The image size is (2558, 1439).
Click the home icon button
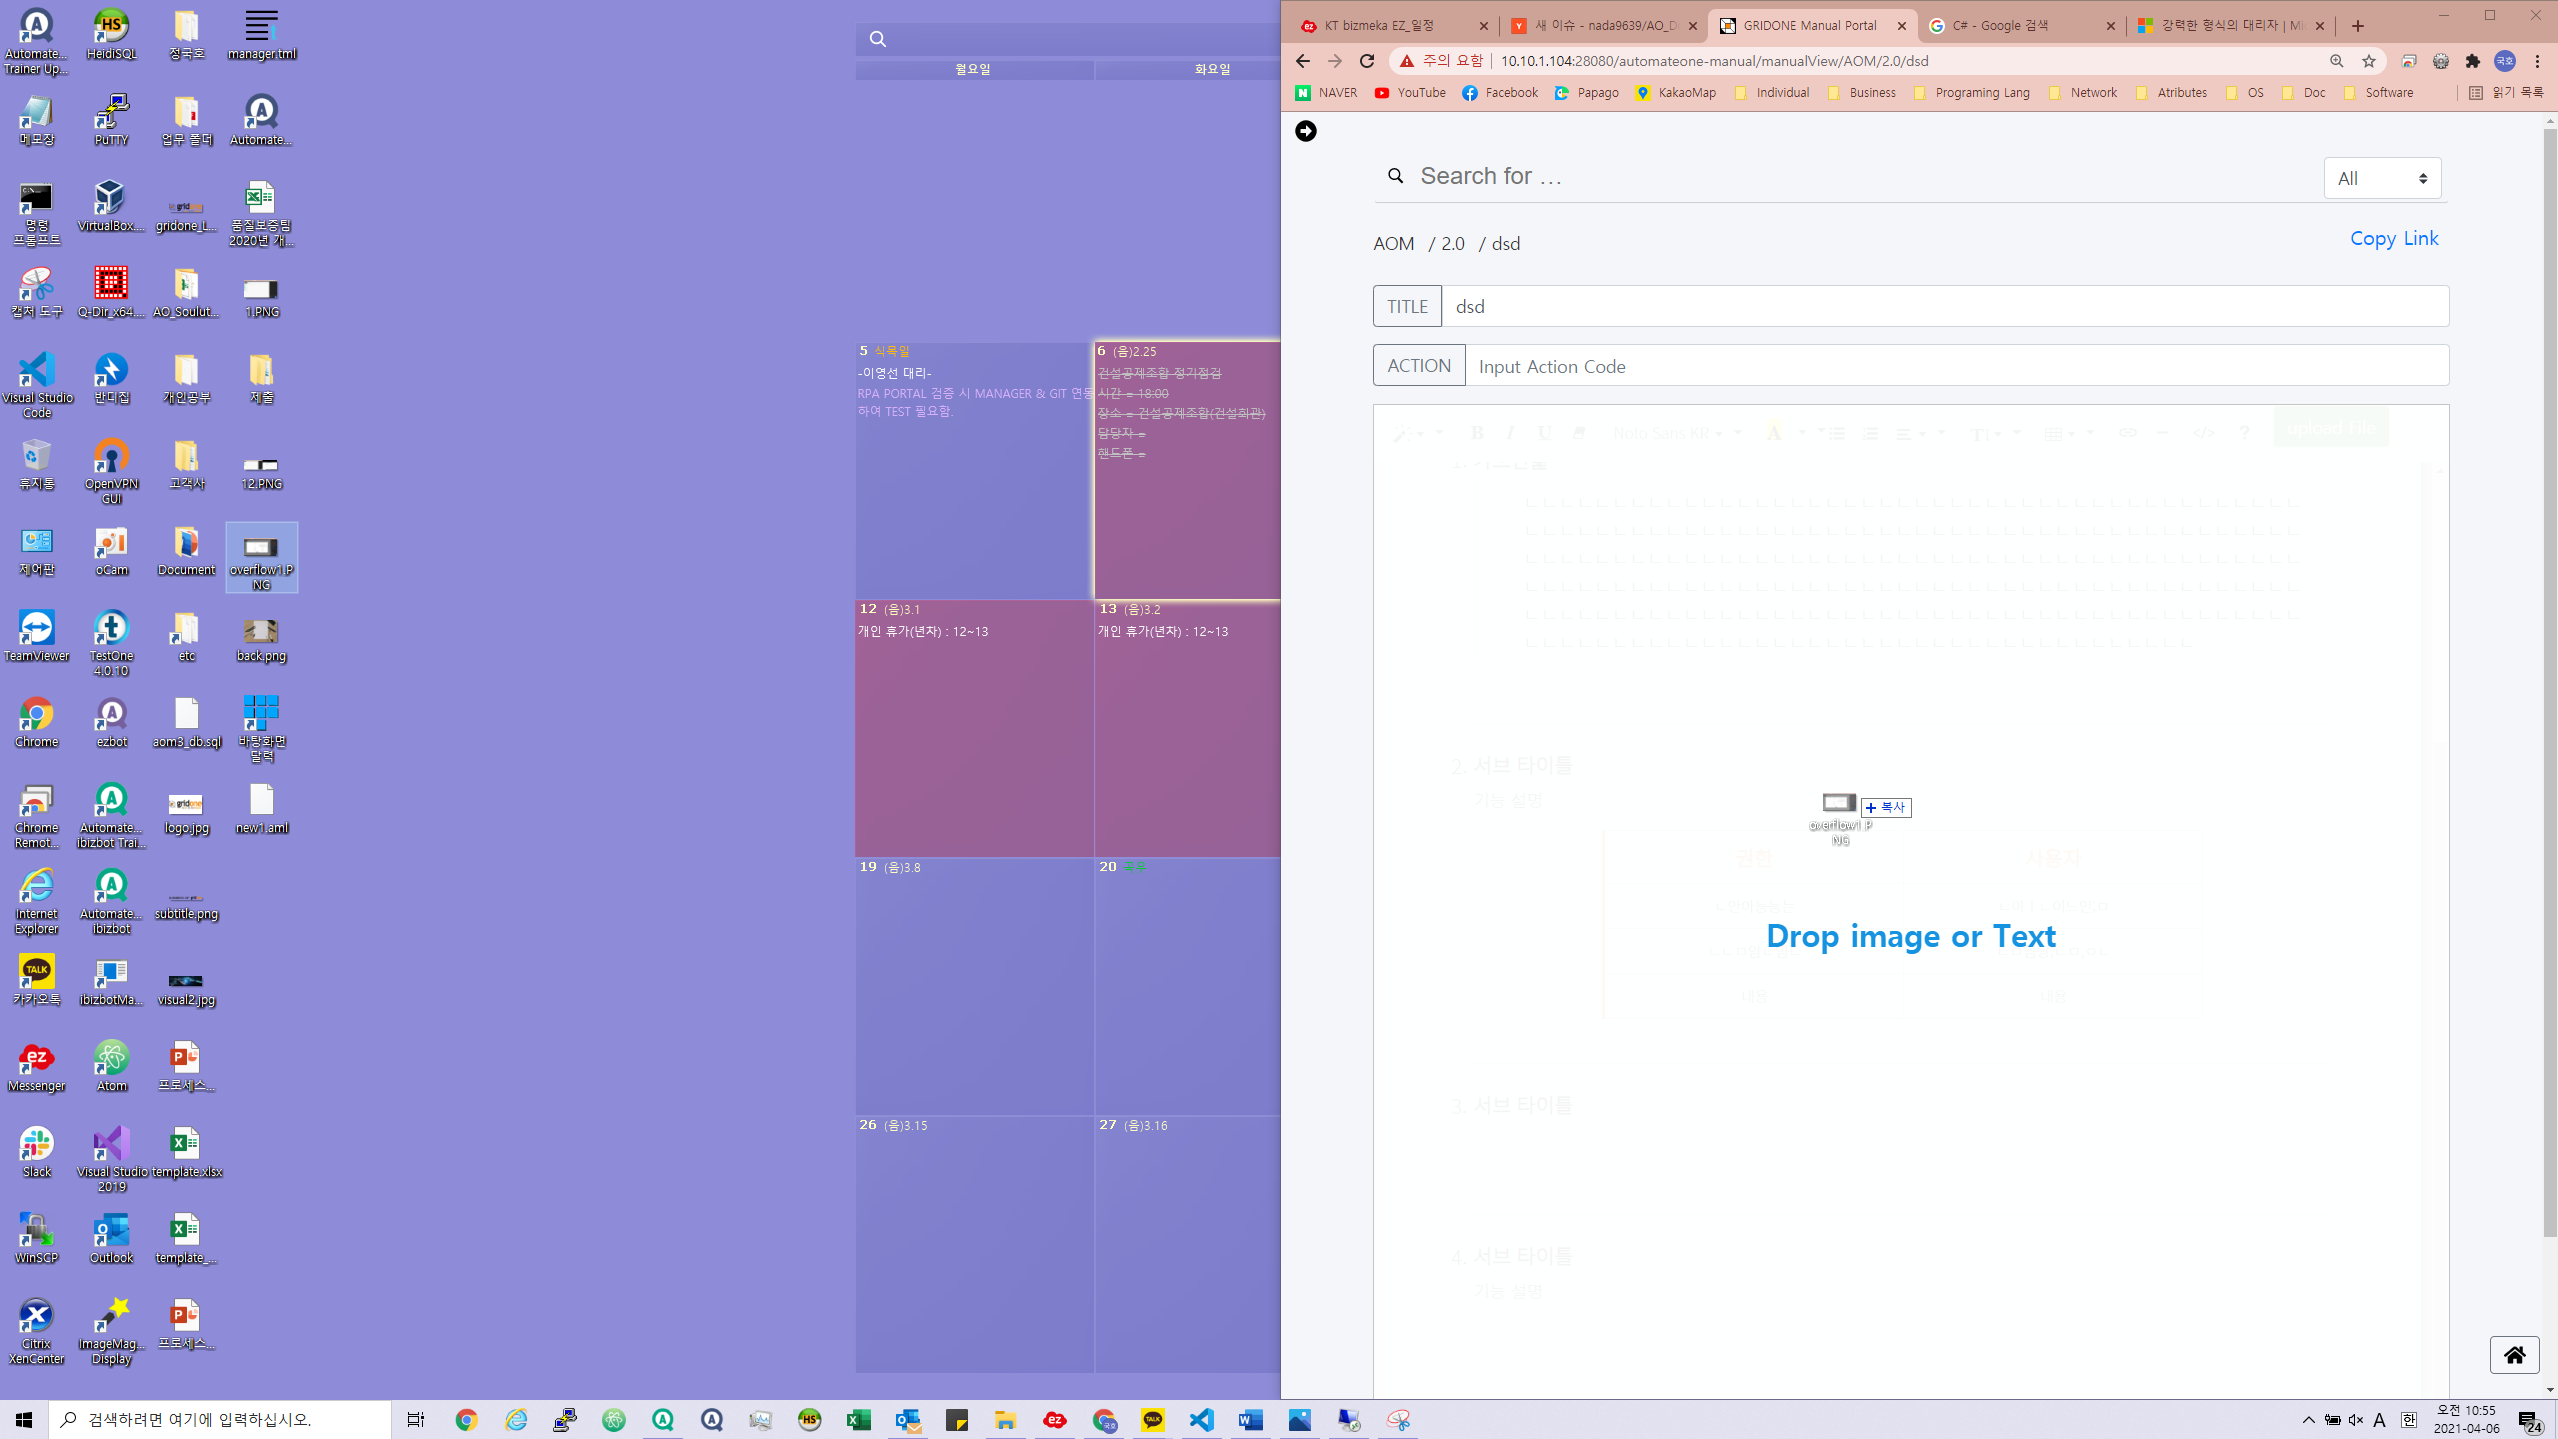[2513, 1354]
